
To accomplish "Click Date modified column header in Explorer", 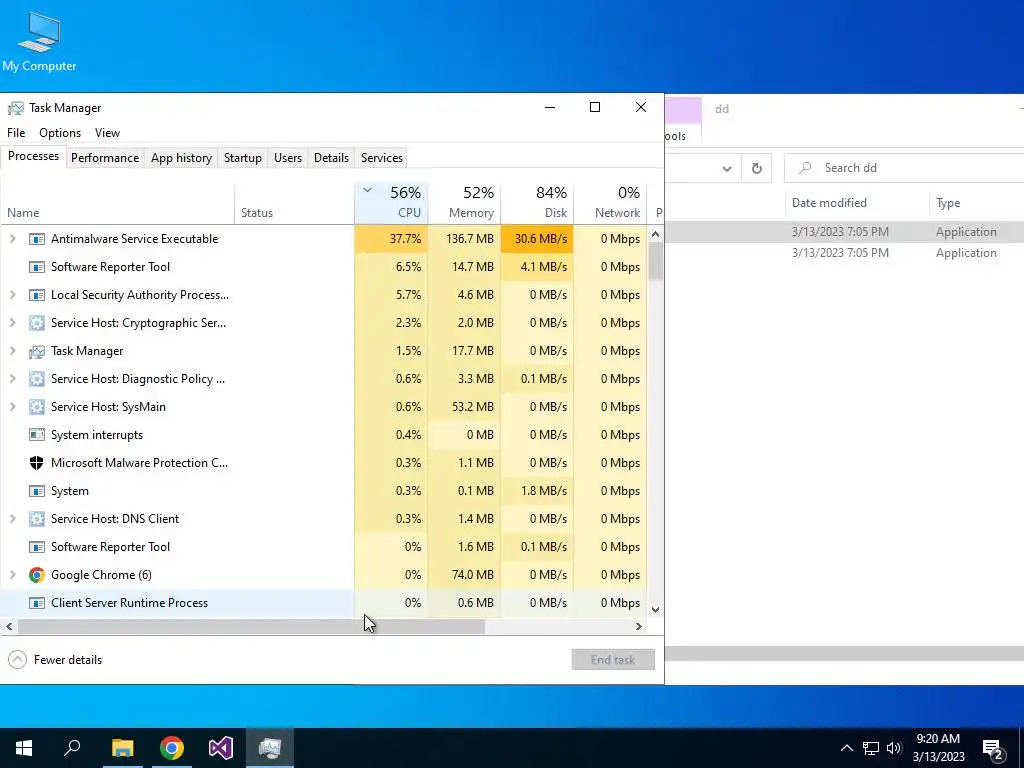I will (856, 203).
